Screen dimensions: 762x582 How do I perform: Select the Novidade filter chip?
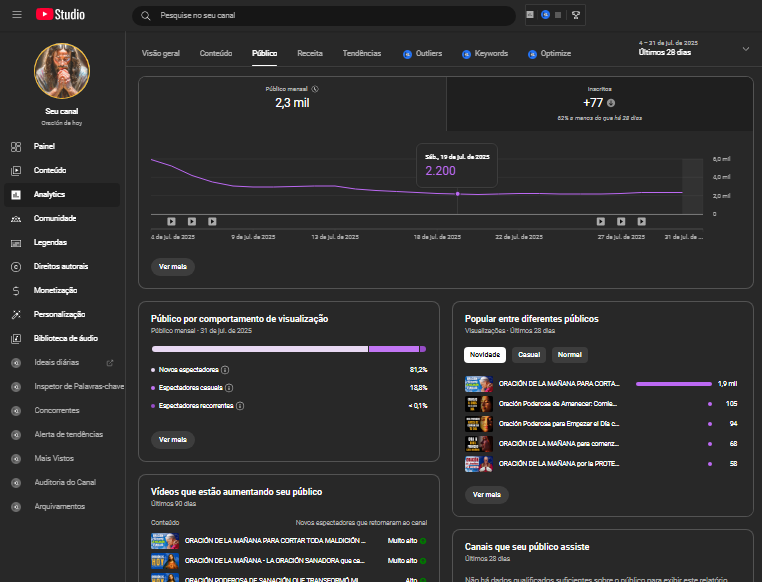pyautogui.click(x=485, y=355)
